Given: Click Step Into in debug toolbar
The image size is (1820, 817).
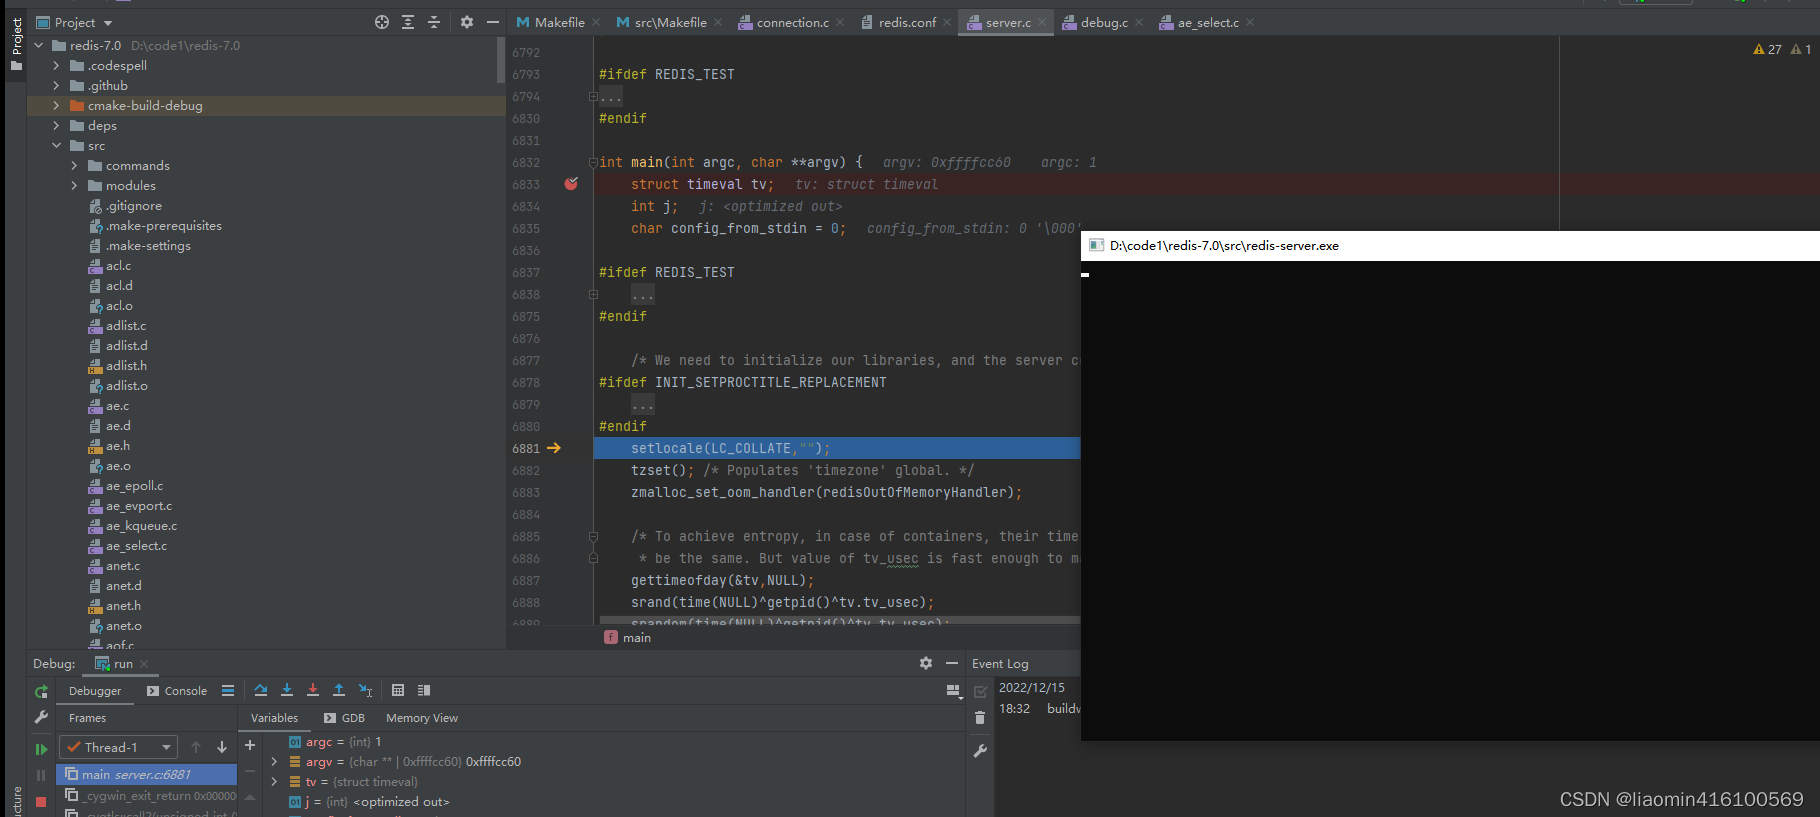Looking at the screenshot, I should point(287,690).
